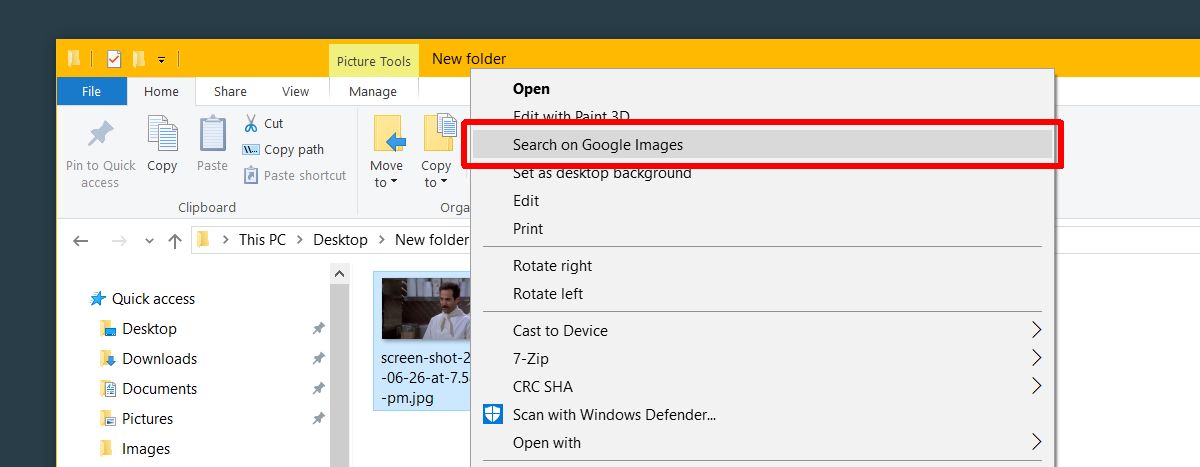Image resolution: width=1200 pixels, height=467 pixels.
Task: Click the Properties checkmark icon in title bar
Action: [x=113, y=59]
